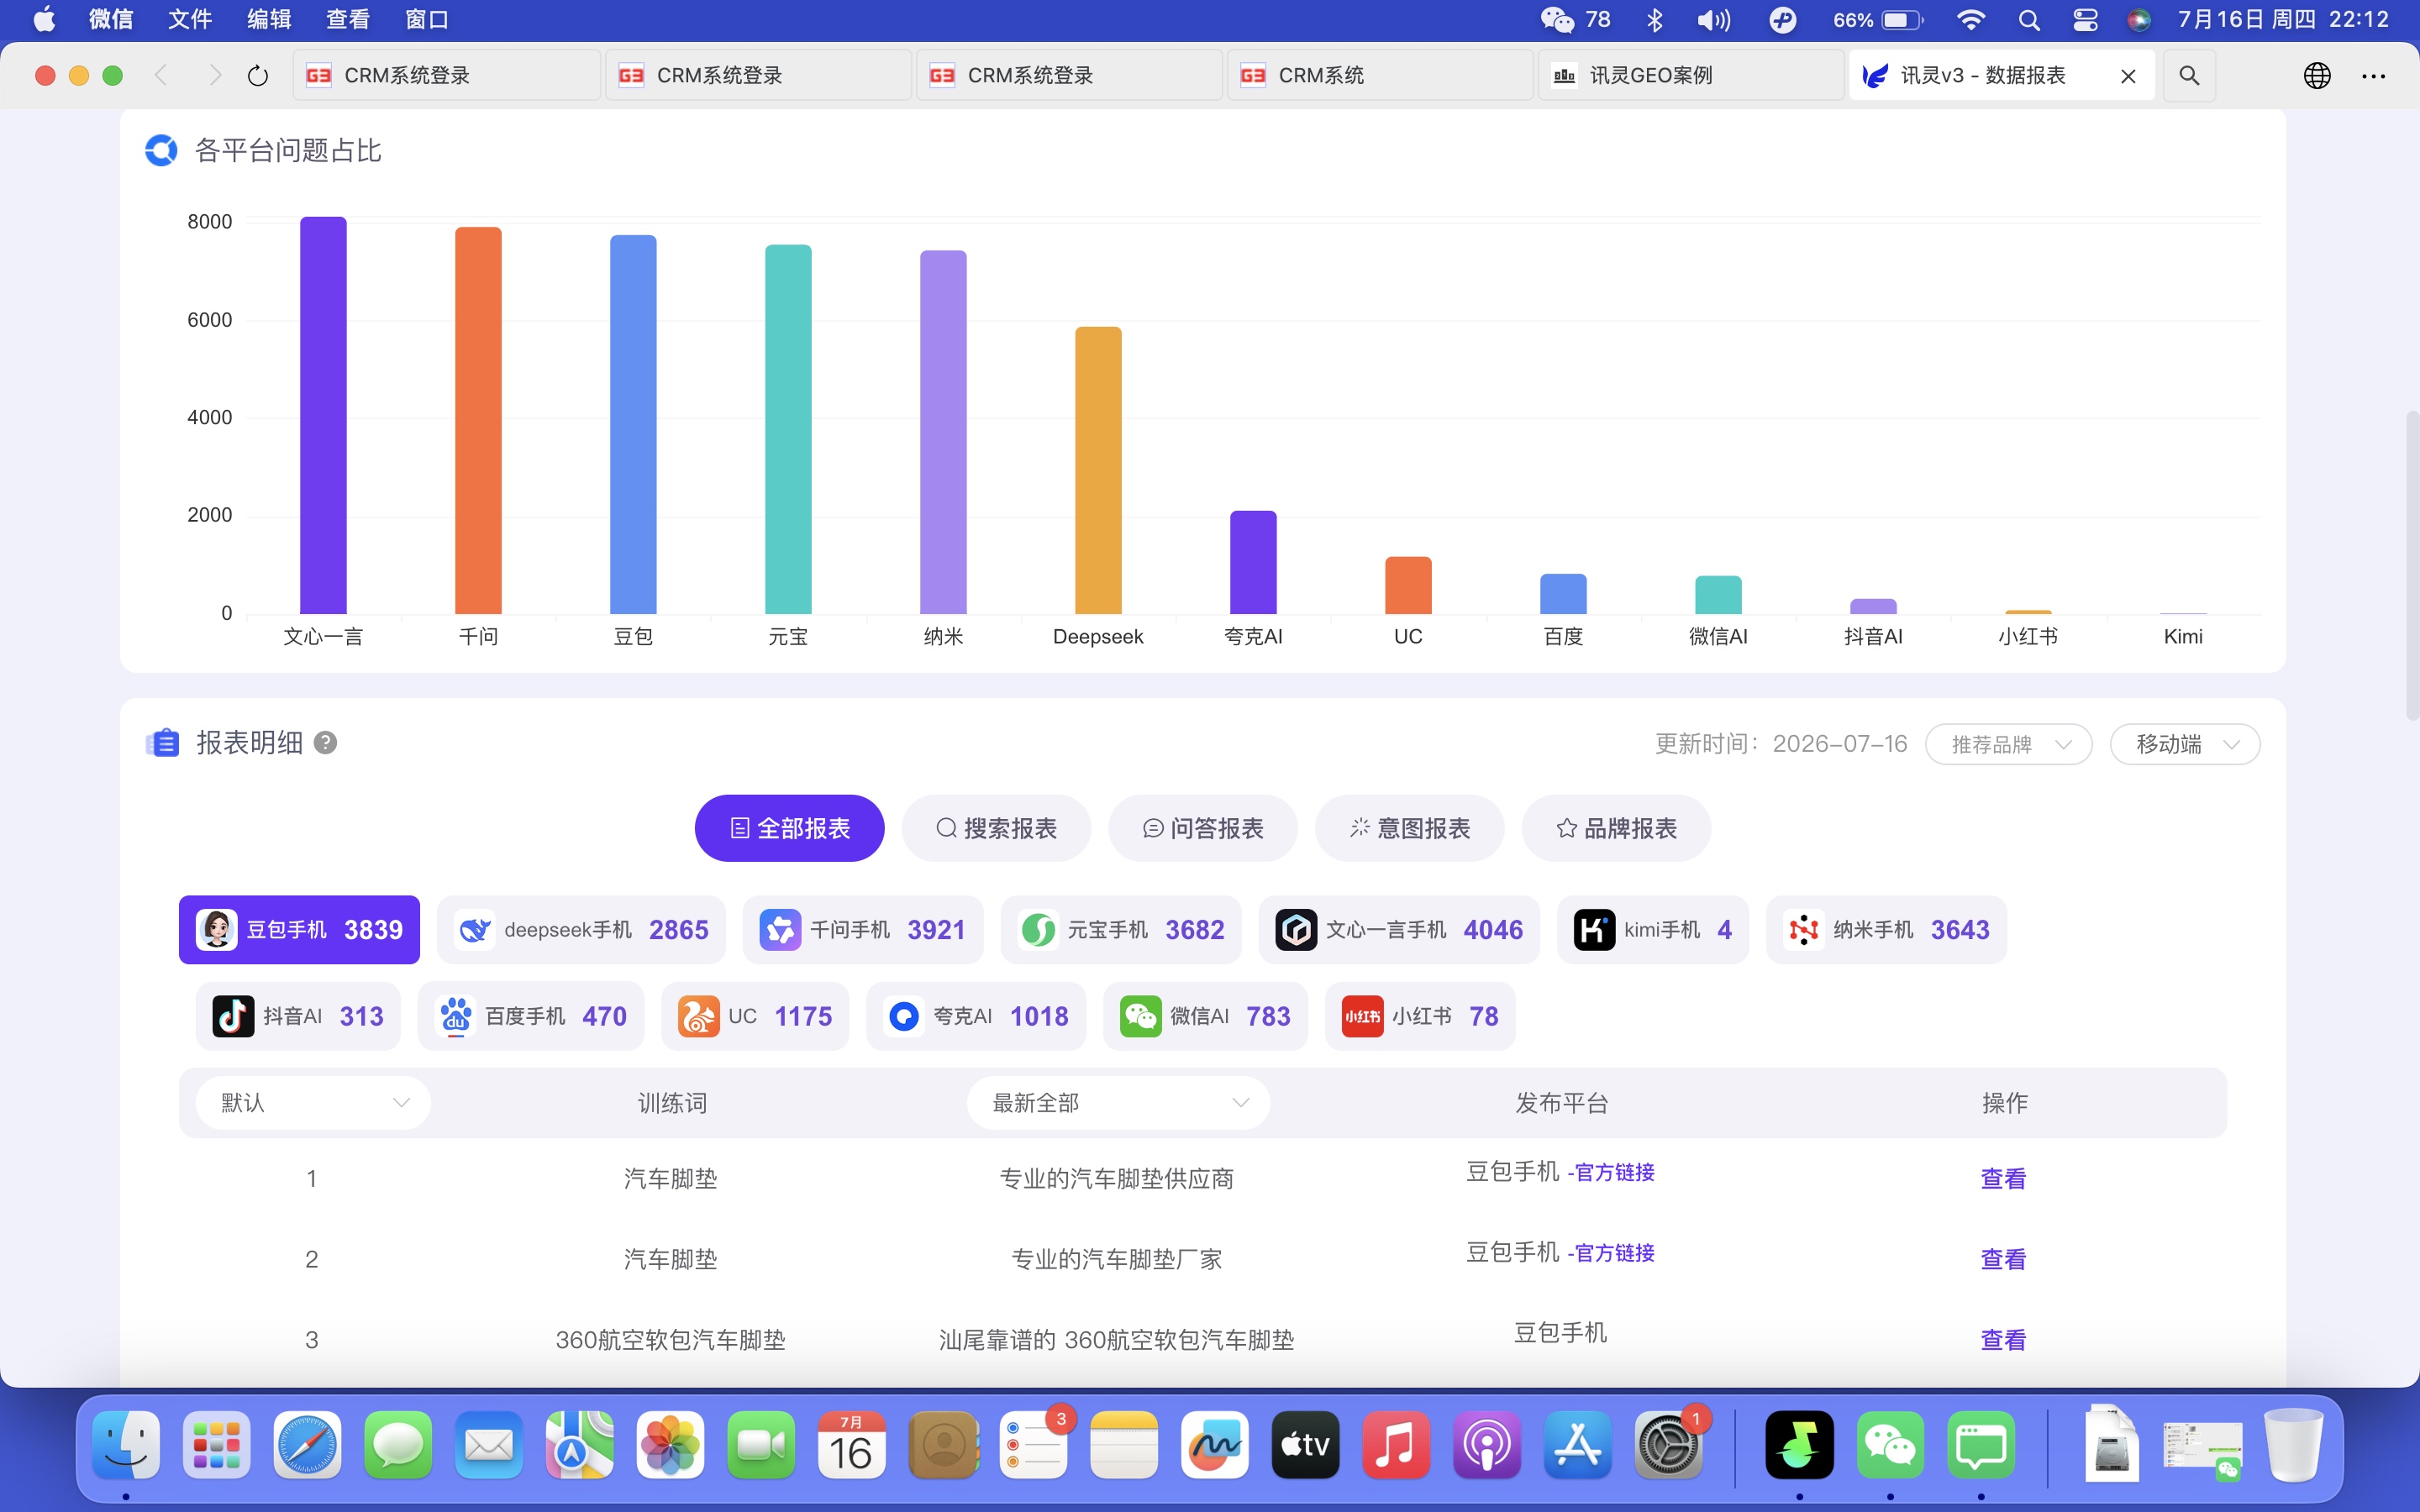
Task: Open the volume control in menu bar
Action: coord(1713,20)
